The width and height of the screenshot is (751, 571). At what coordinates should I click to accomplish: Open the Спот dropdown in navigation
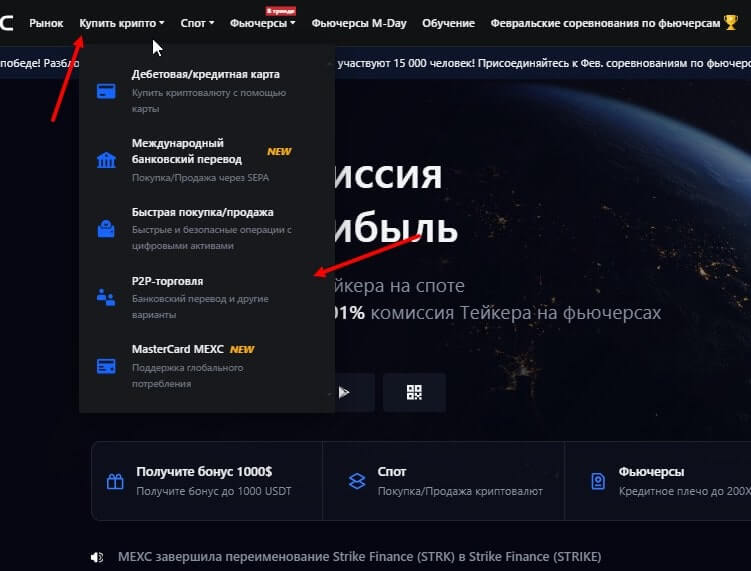[x=197, y=22]
